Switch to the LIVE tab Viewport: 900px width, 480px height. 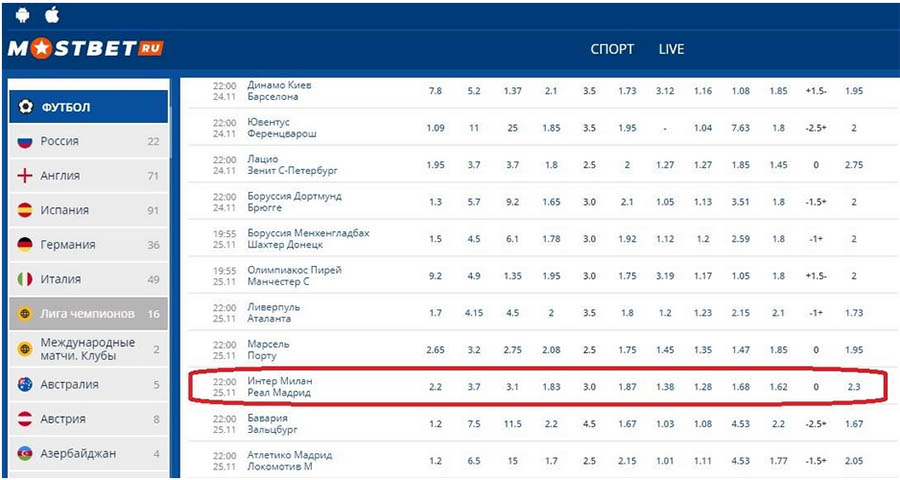pyautogui.click(x=671, y=50)
